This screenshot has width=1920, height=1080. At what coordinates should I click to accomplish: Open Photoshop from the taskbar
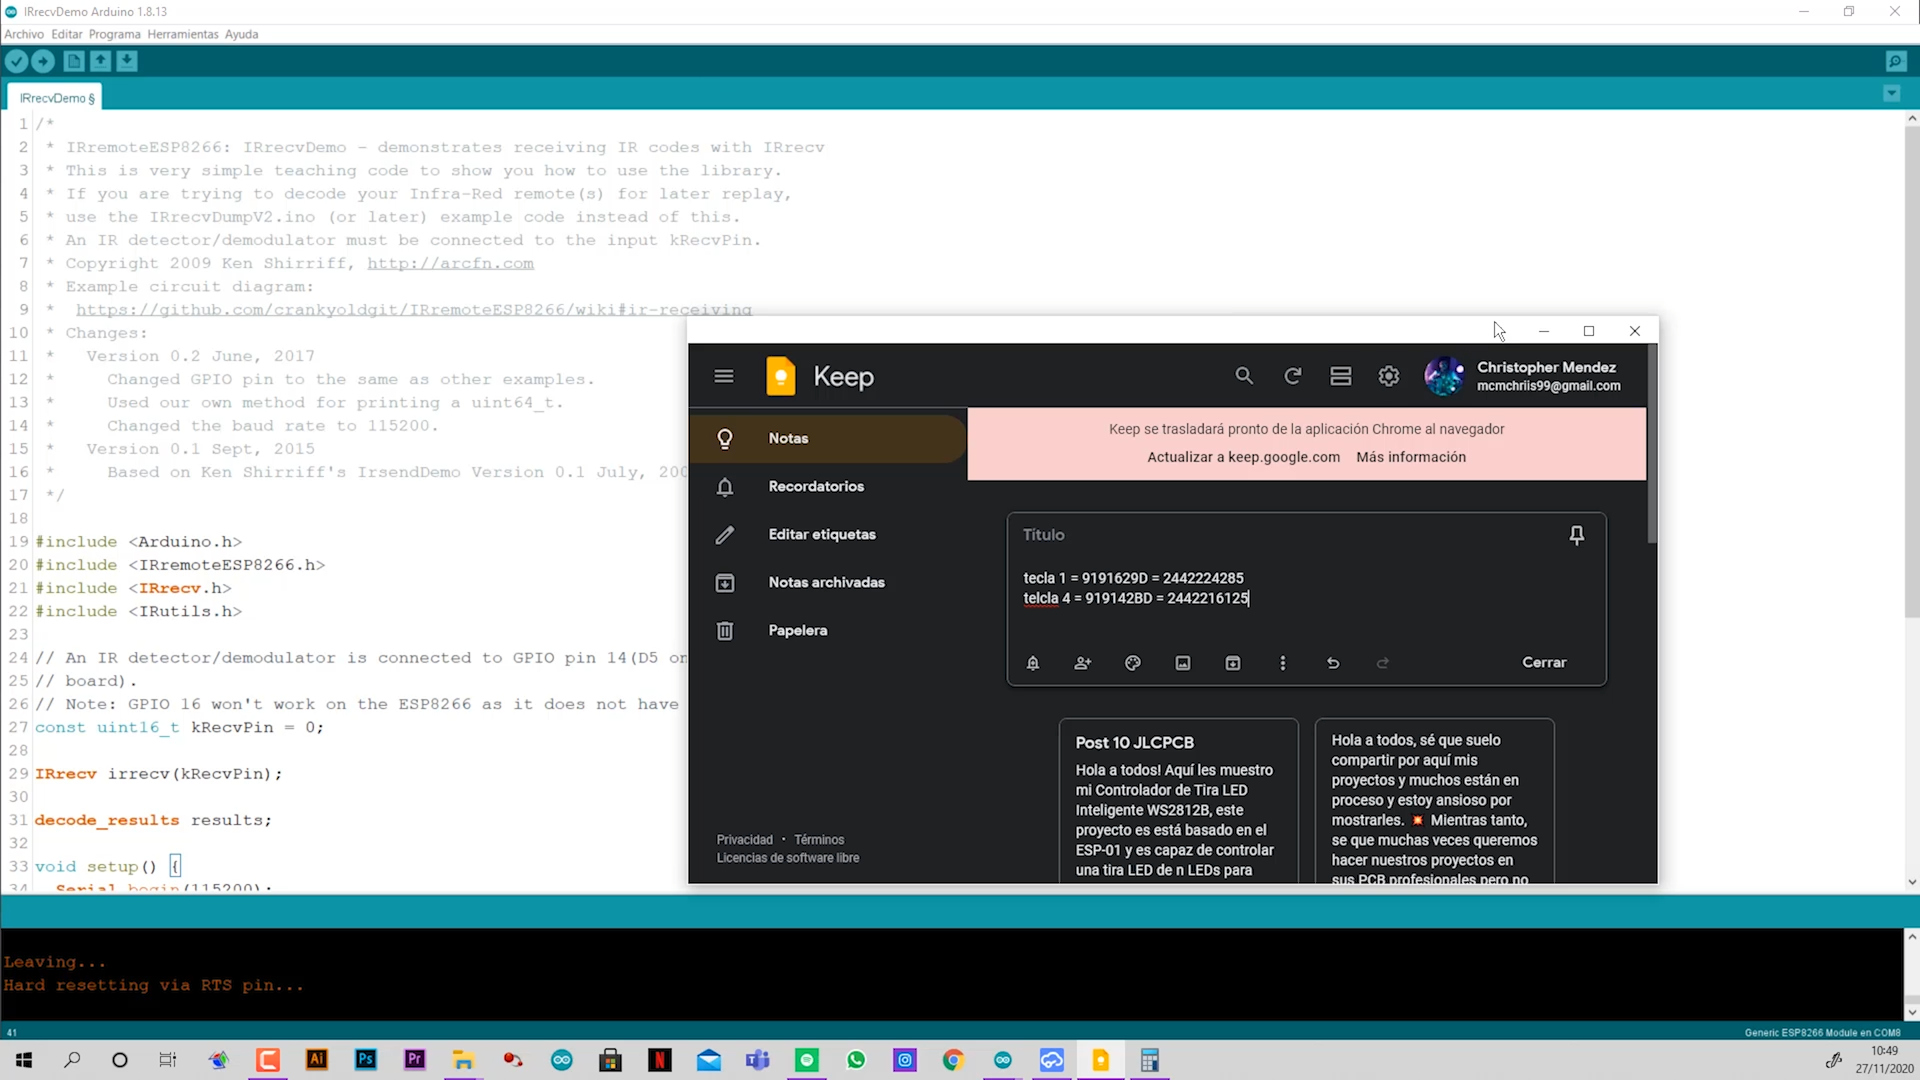[366, 1060]
